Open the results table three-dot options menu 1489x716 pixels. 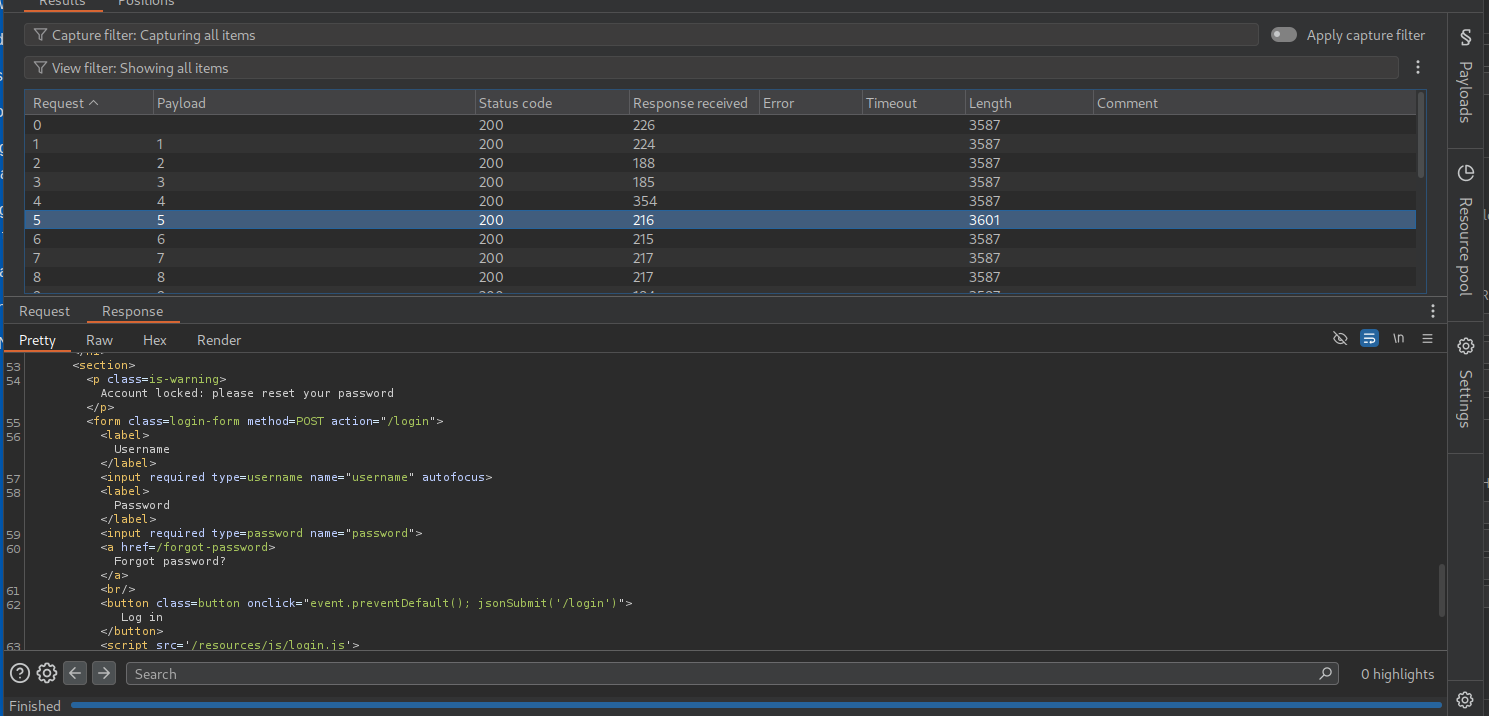pyautogui.click(x=1418, y=68)
